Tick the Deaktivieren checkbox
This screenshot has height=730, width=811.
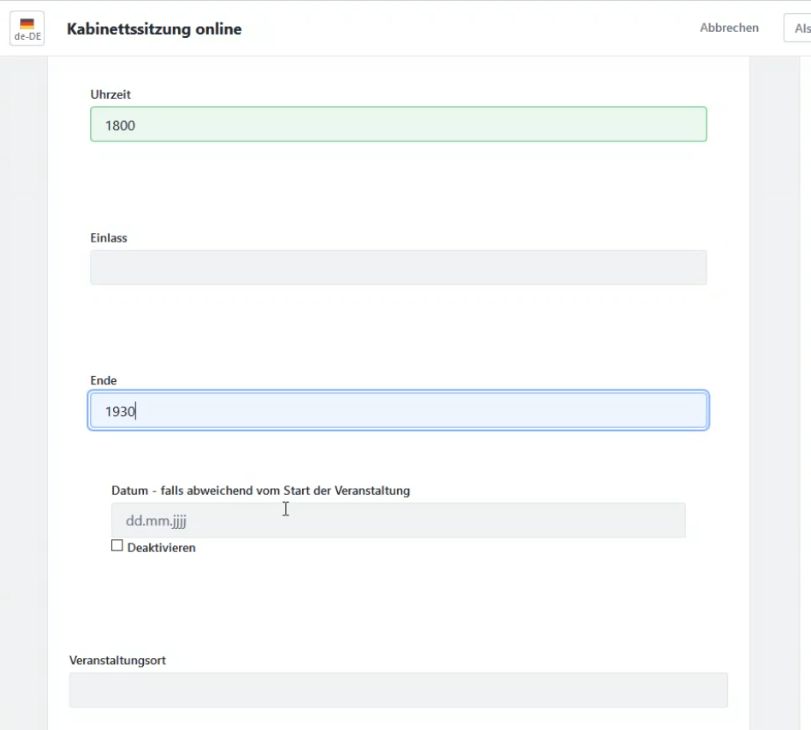point(117,545)
